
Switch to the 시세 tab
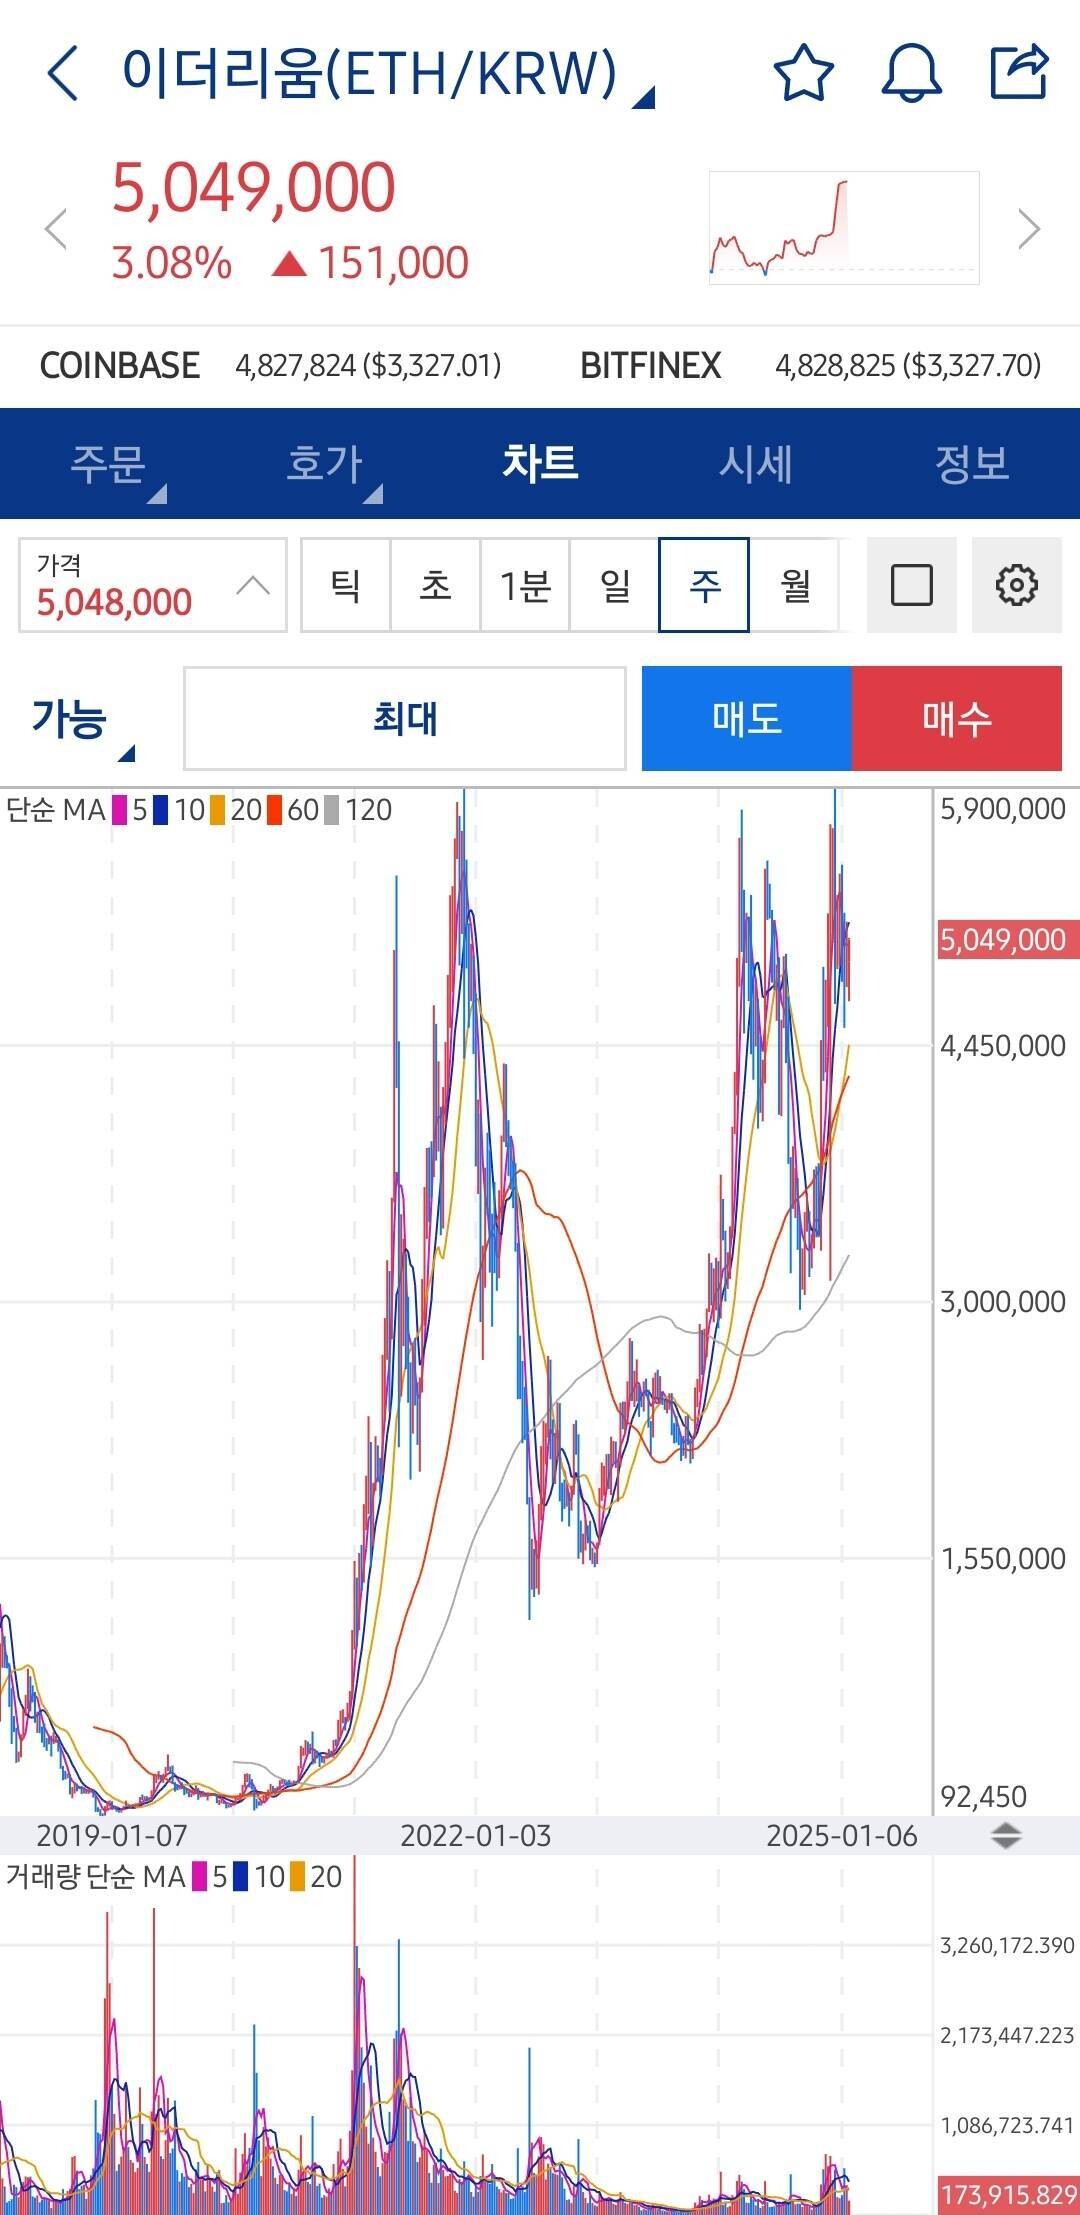coord(756,464)
